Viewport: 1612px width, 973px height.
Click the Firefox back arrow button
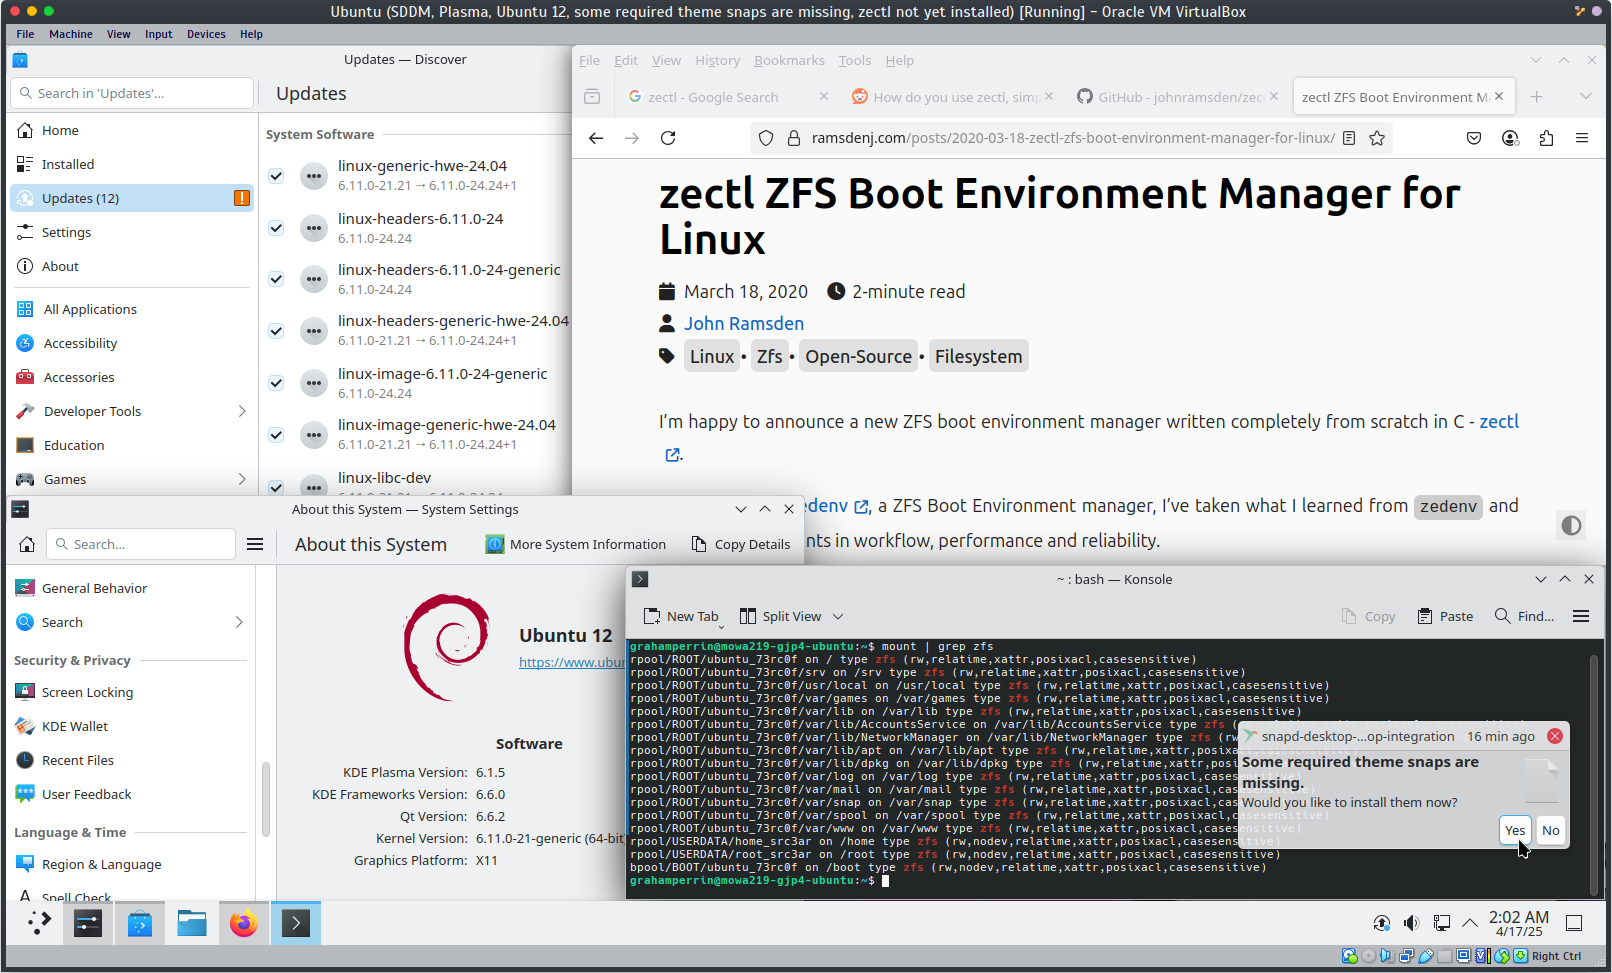[x=596, y=138]
